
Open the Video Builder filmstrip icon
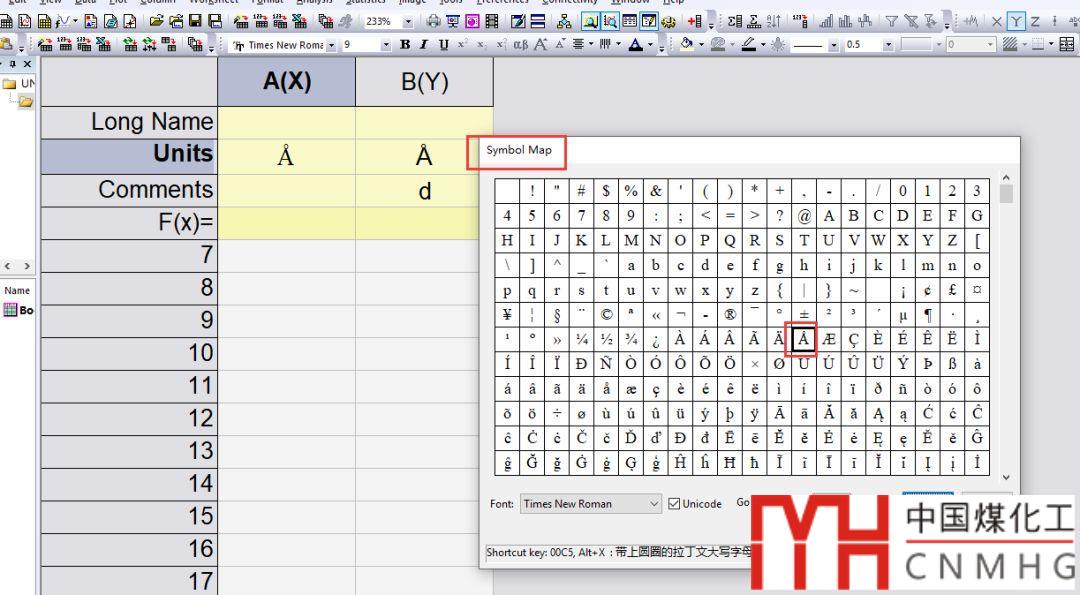(x=492, y=21)
